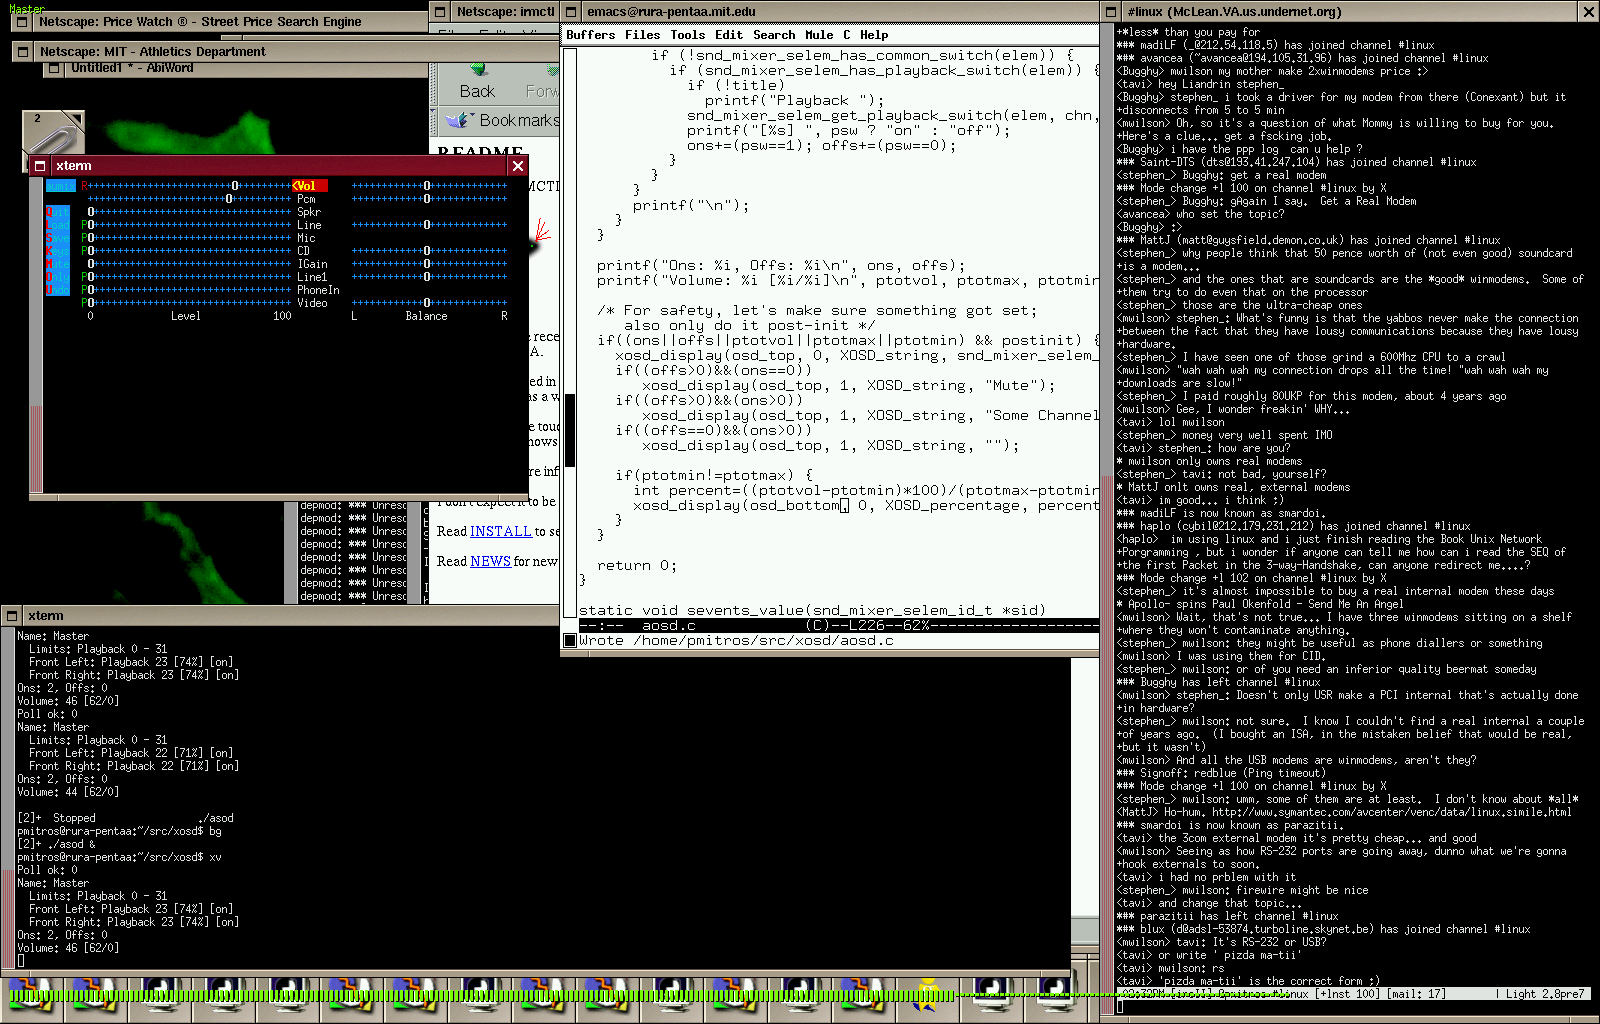Open Mule menu in emacs
The width and height of the screenshot is (1600, 1024).
[x=819, y=35]
